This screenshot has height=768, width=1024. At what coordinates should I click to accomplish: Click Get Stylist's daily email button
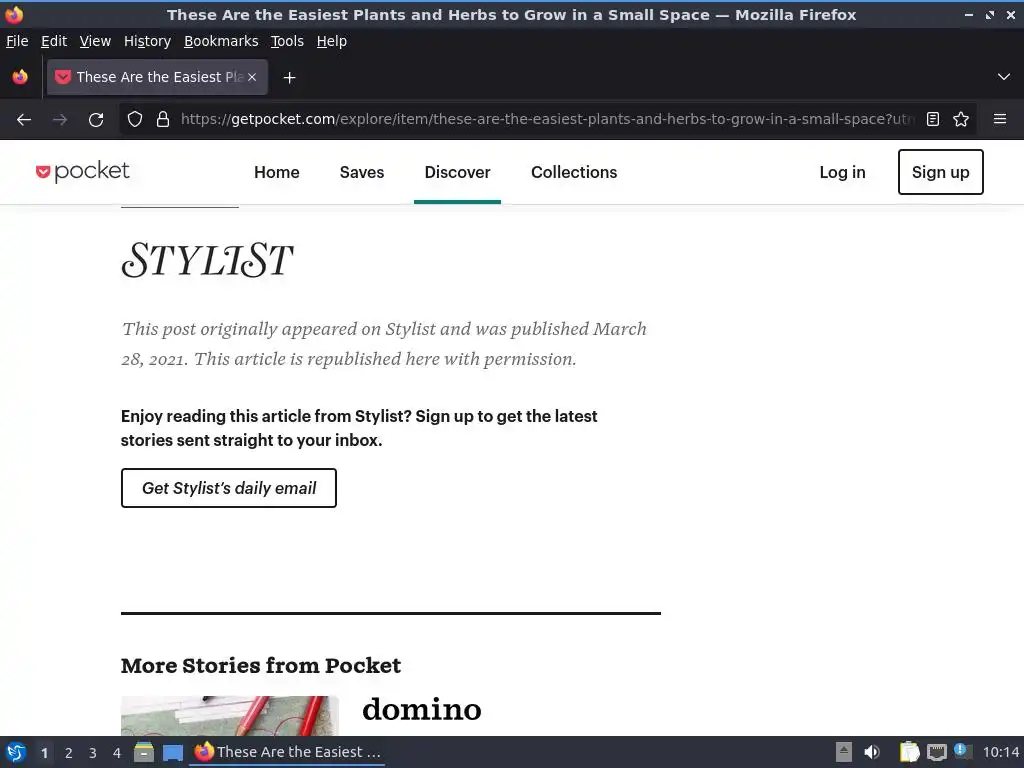[229, 488]
